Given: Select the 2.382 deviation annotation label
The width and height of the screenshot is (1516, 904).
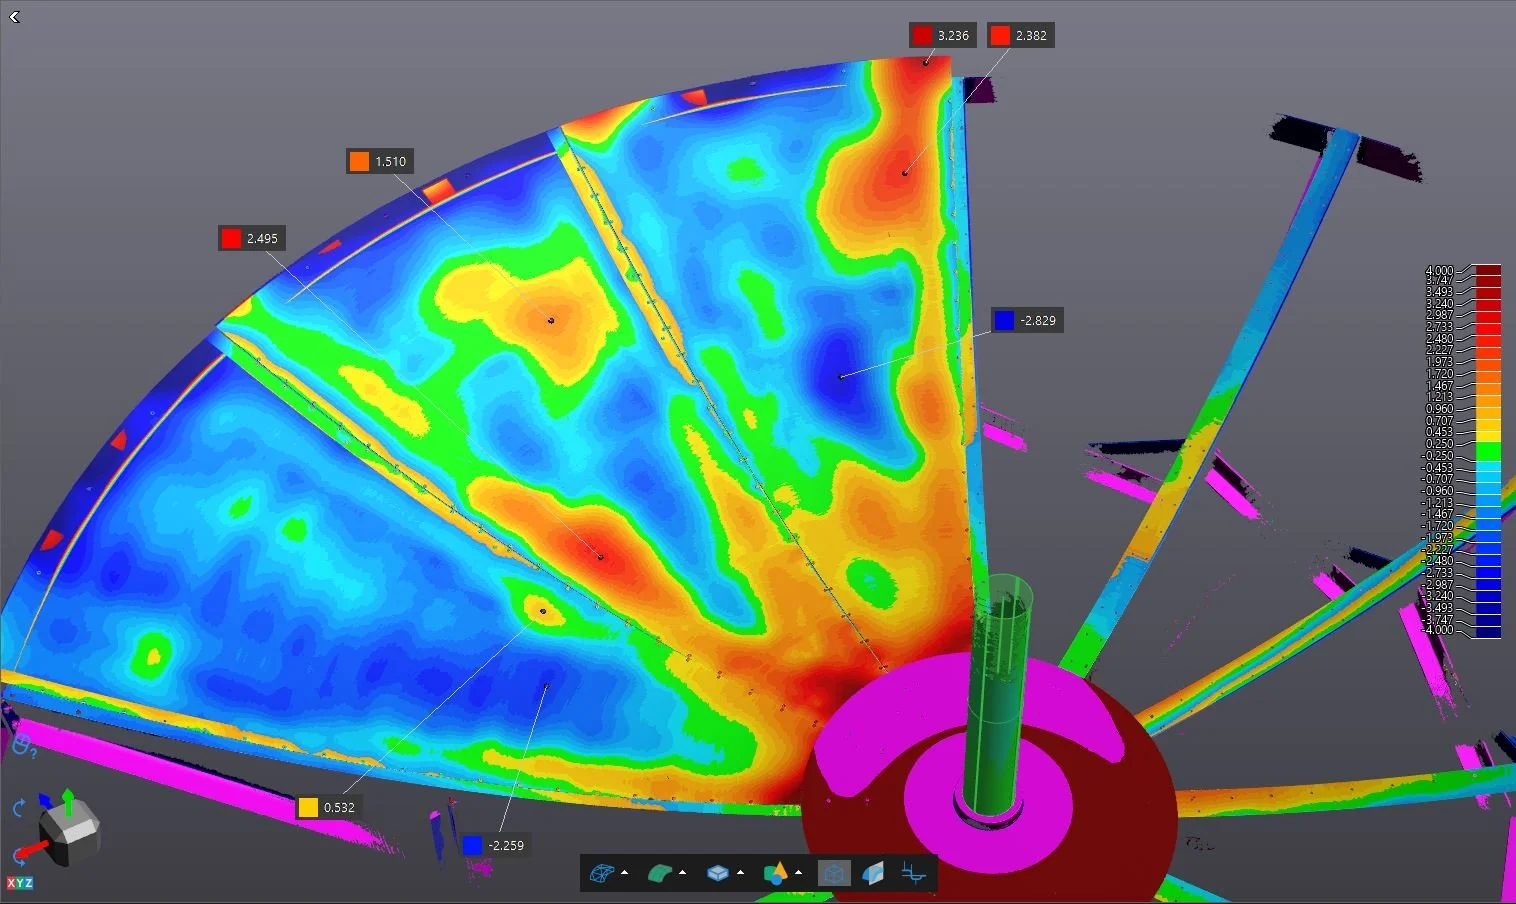Looking at the screenshot, I should coord(1019,35).
